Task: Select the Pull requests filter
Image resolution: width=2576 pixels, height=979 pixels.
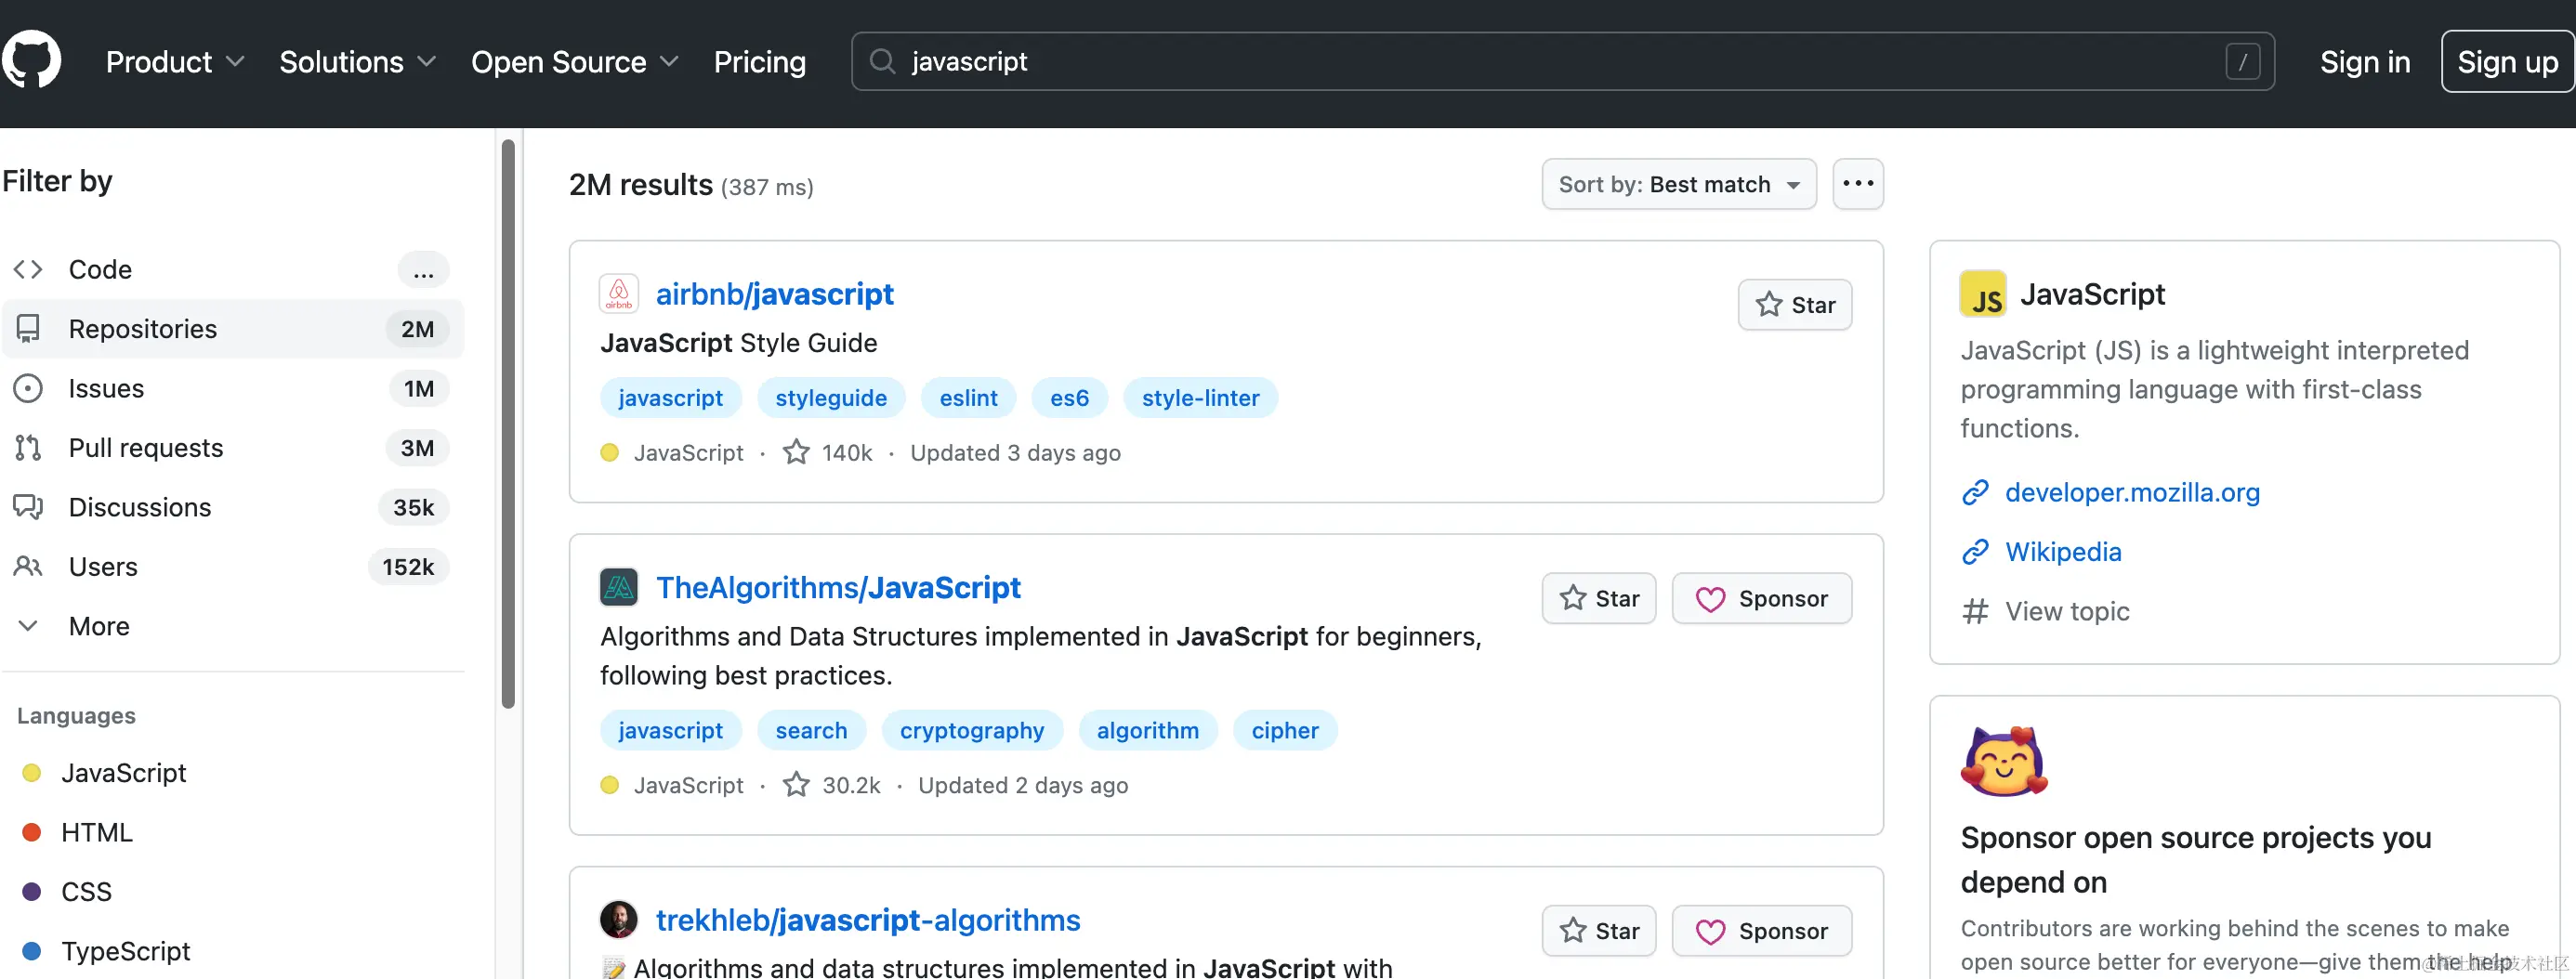Action: 145,448
